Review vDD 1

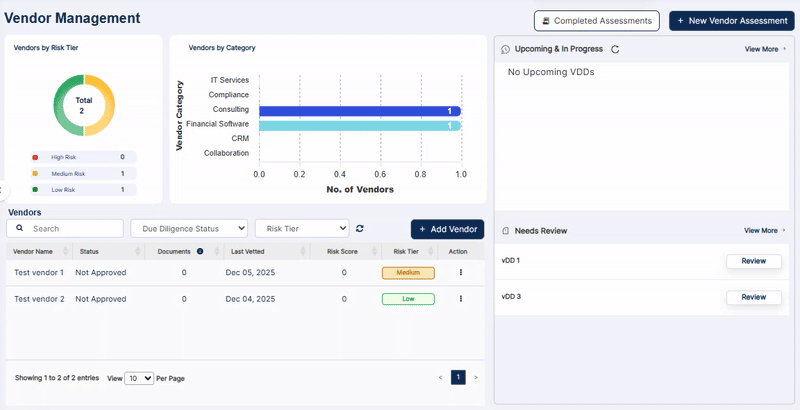pyautogui.click(x=754, y=261)
